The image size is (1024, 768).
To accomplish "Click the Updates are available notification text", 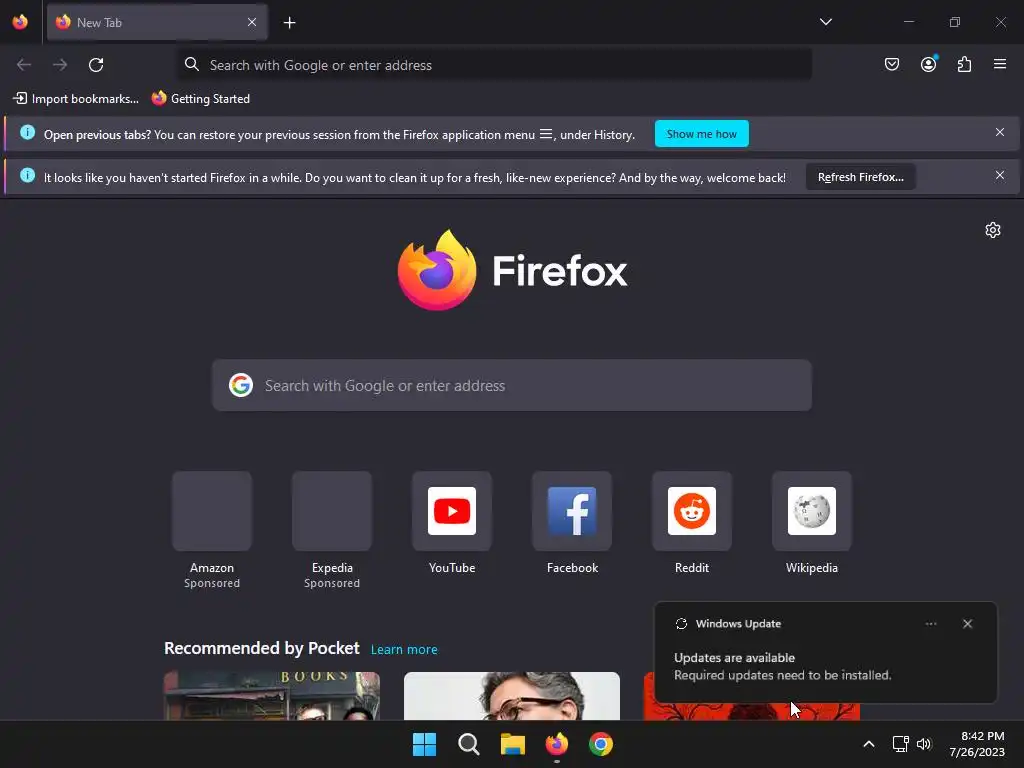I will point(734,658).
